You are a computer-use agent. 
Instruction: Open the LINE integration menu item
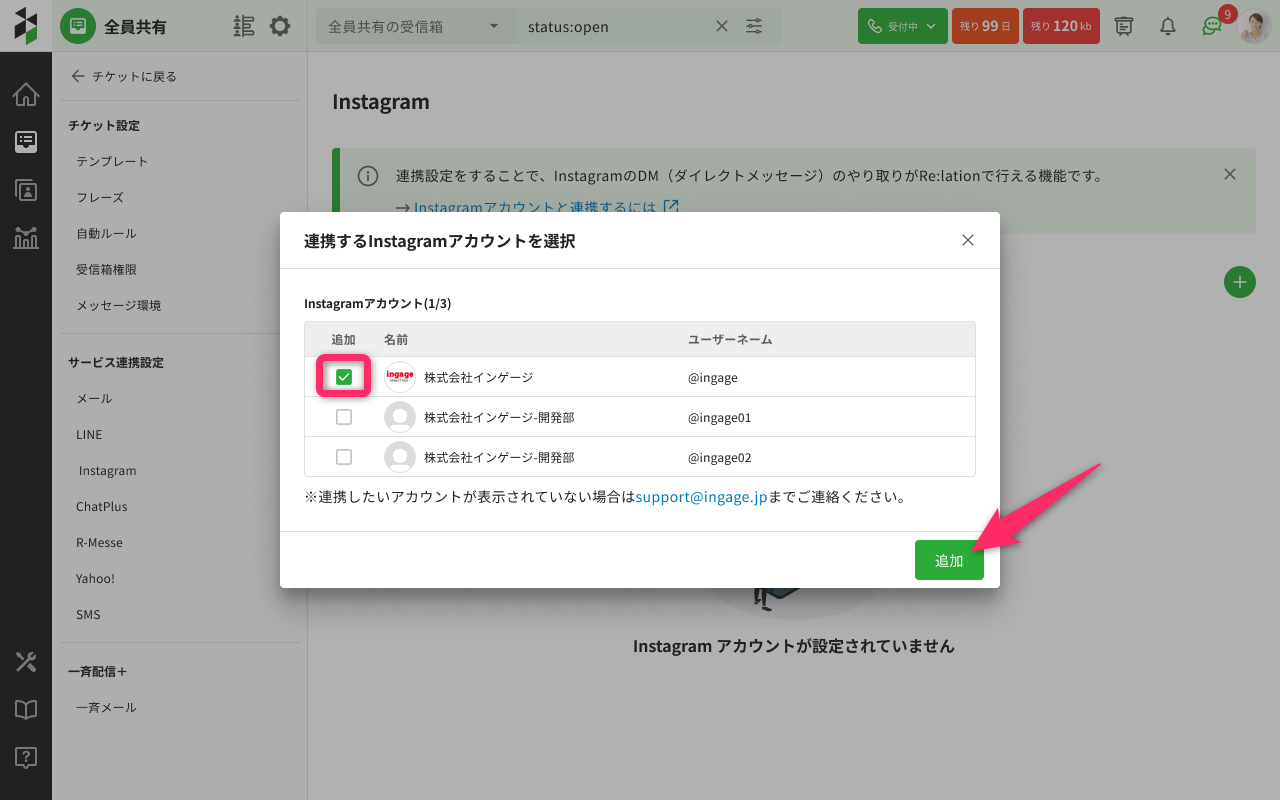(89, 434)
